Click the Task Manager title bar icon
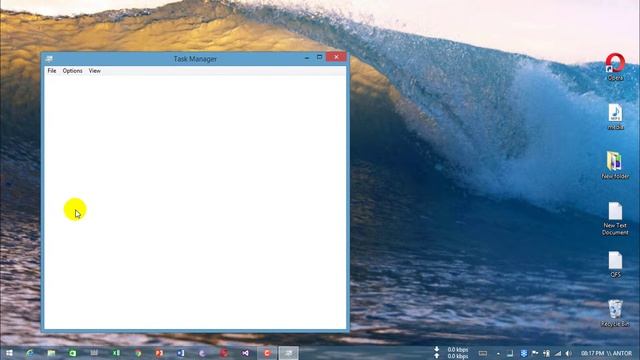 click(x=49, y=59)
